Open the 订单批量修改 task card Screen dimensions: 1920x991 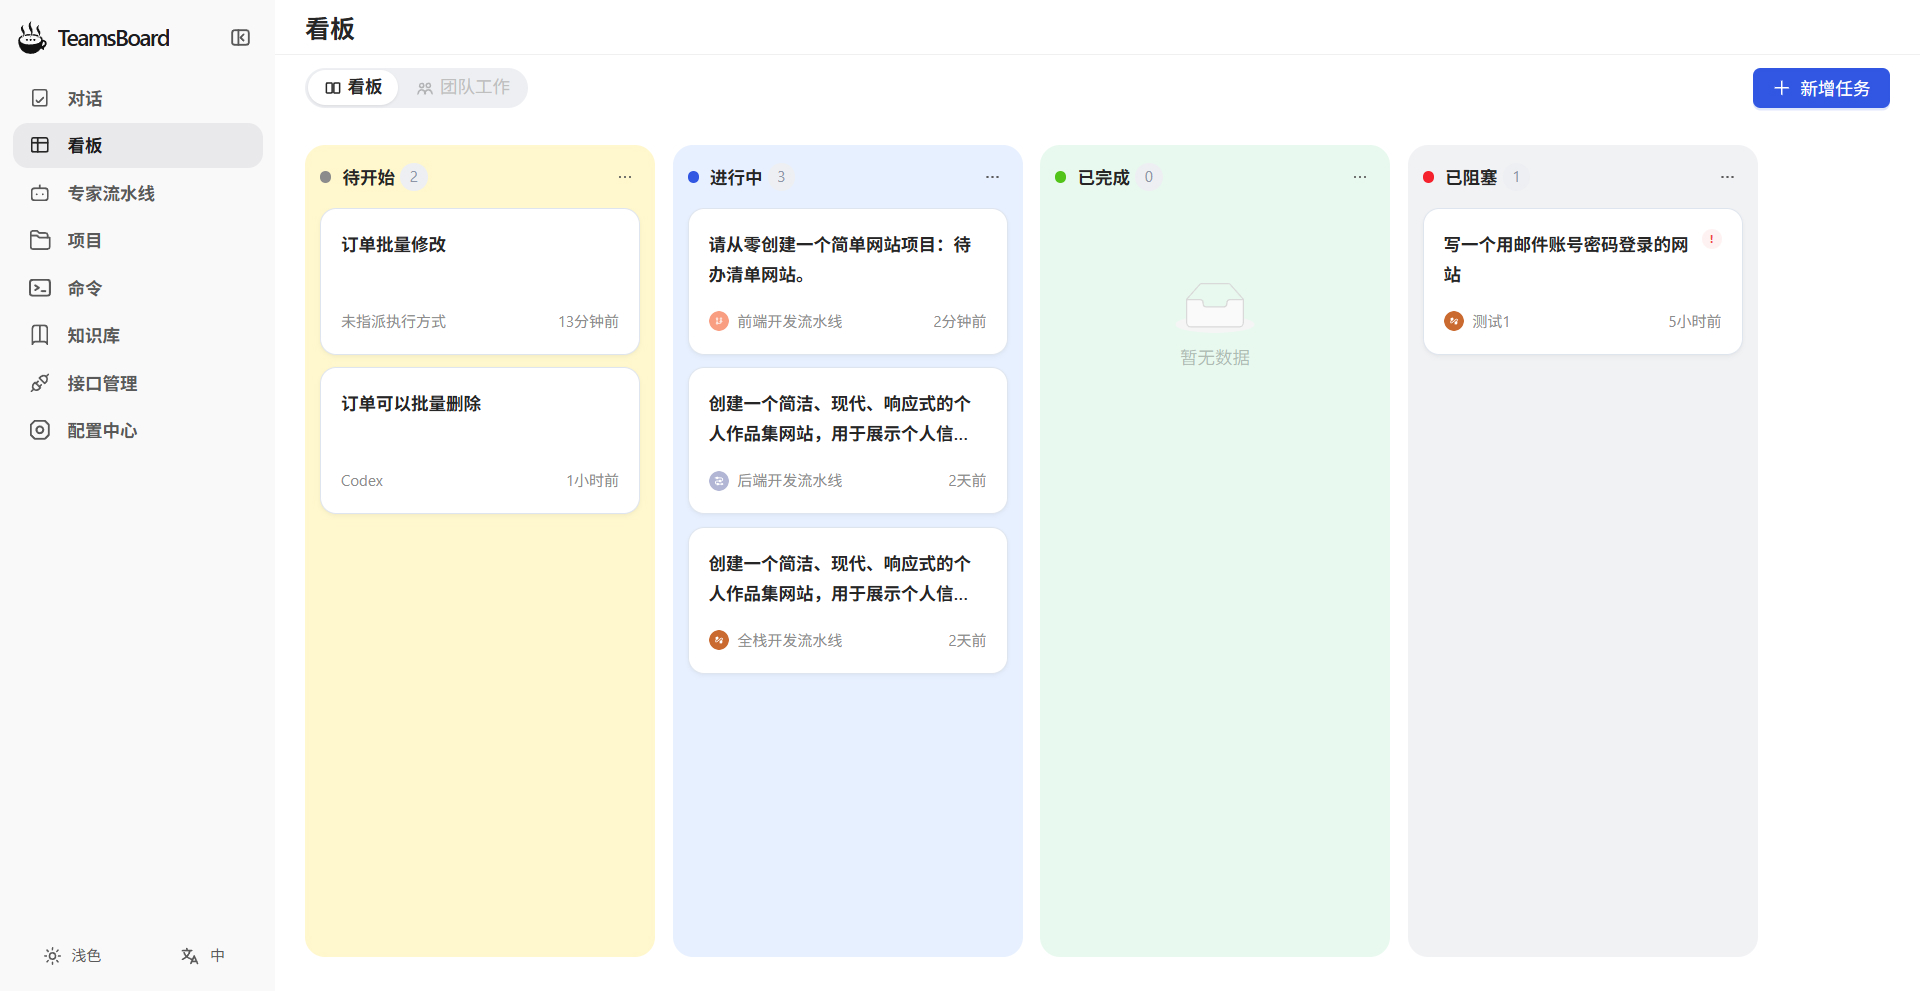click(x=480, y=281)
